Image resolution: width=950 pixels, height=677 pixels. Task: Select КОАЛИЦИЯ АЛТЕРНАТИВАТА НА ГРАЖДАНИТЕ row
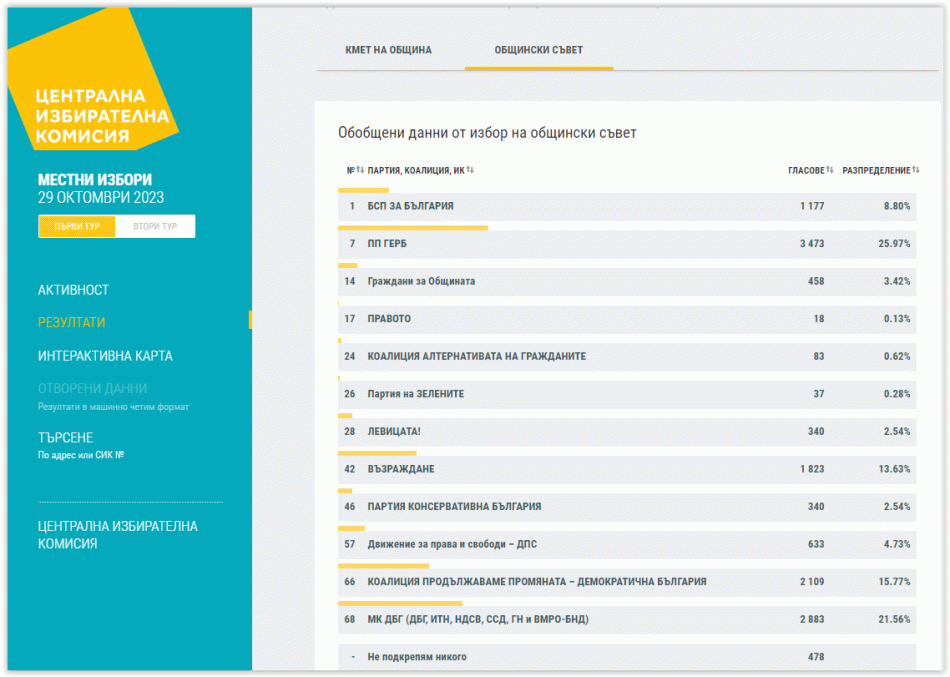coord(627,357)
